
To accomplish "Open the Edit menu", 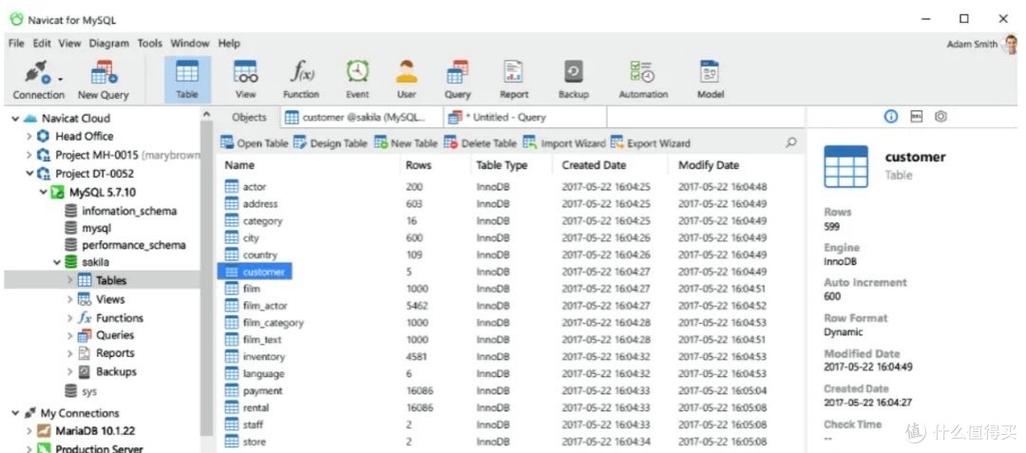I will (x=42, y=43).
